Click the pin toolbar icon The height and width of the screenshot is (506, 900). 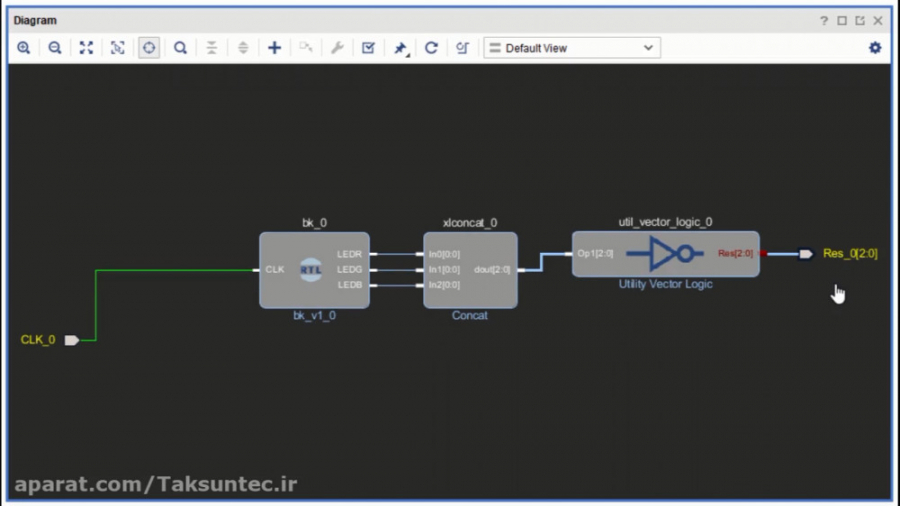click(x=401, y=48)
